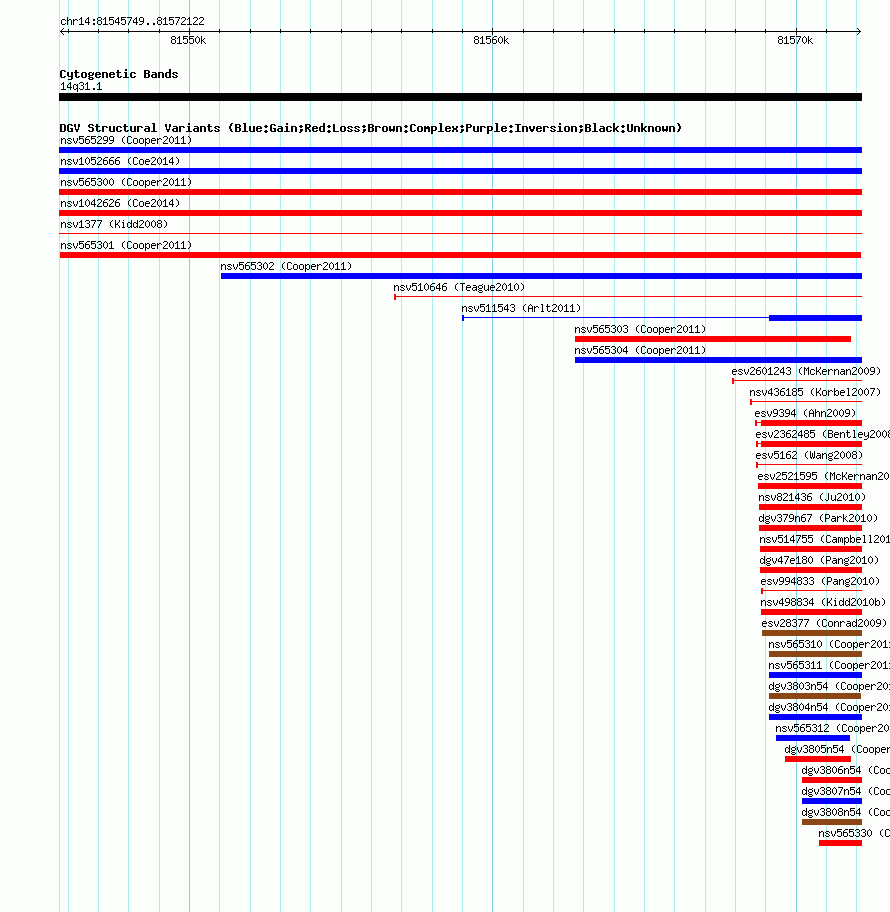This screenshot has height=912, width=890.
Task: Select the nsv565312 (Cooper) label
Action: point(832,728)
